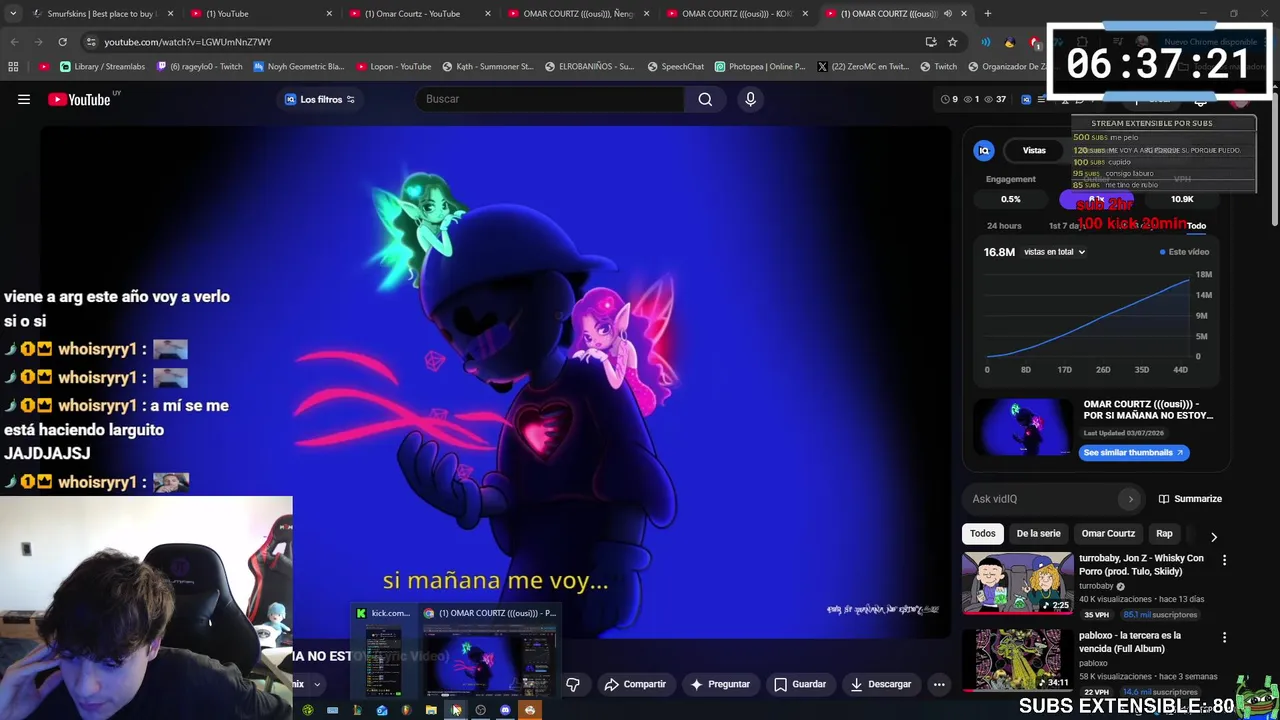Click the magnifier search button
Screen dimensions: 1280x720
(x=705, y=99)
